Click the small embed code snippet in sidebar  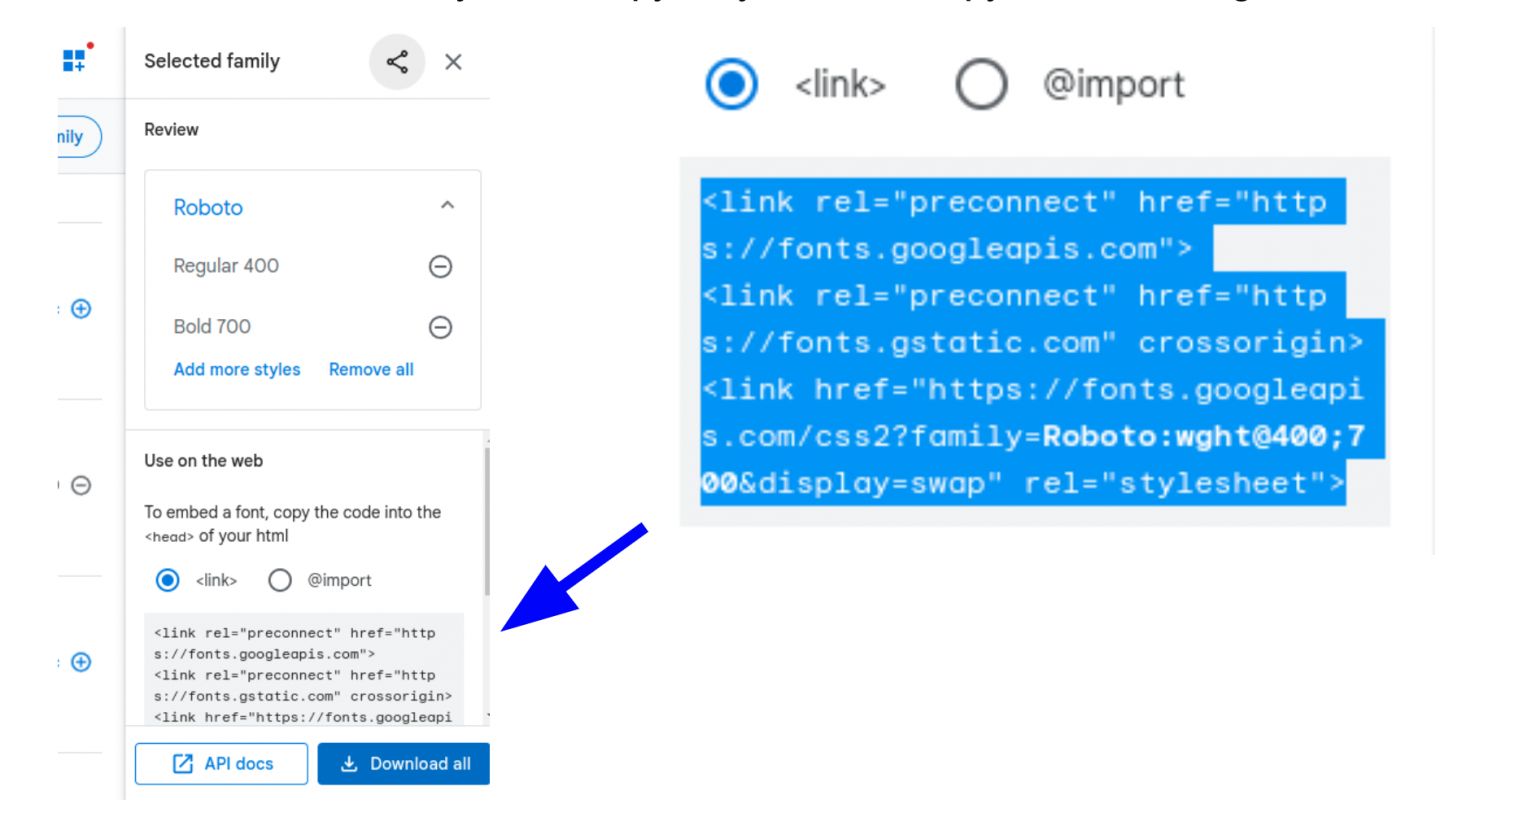click(304, 670)
